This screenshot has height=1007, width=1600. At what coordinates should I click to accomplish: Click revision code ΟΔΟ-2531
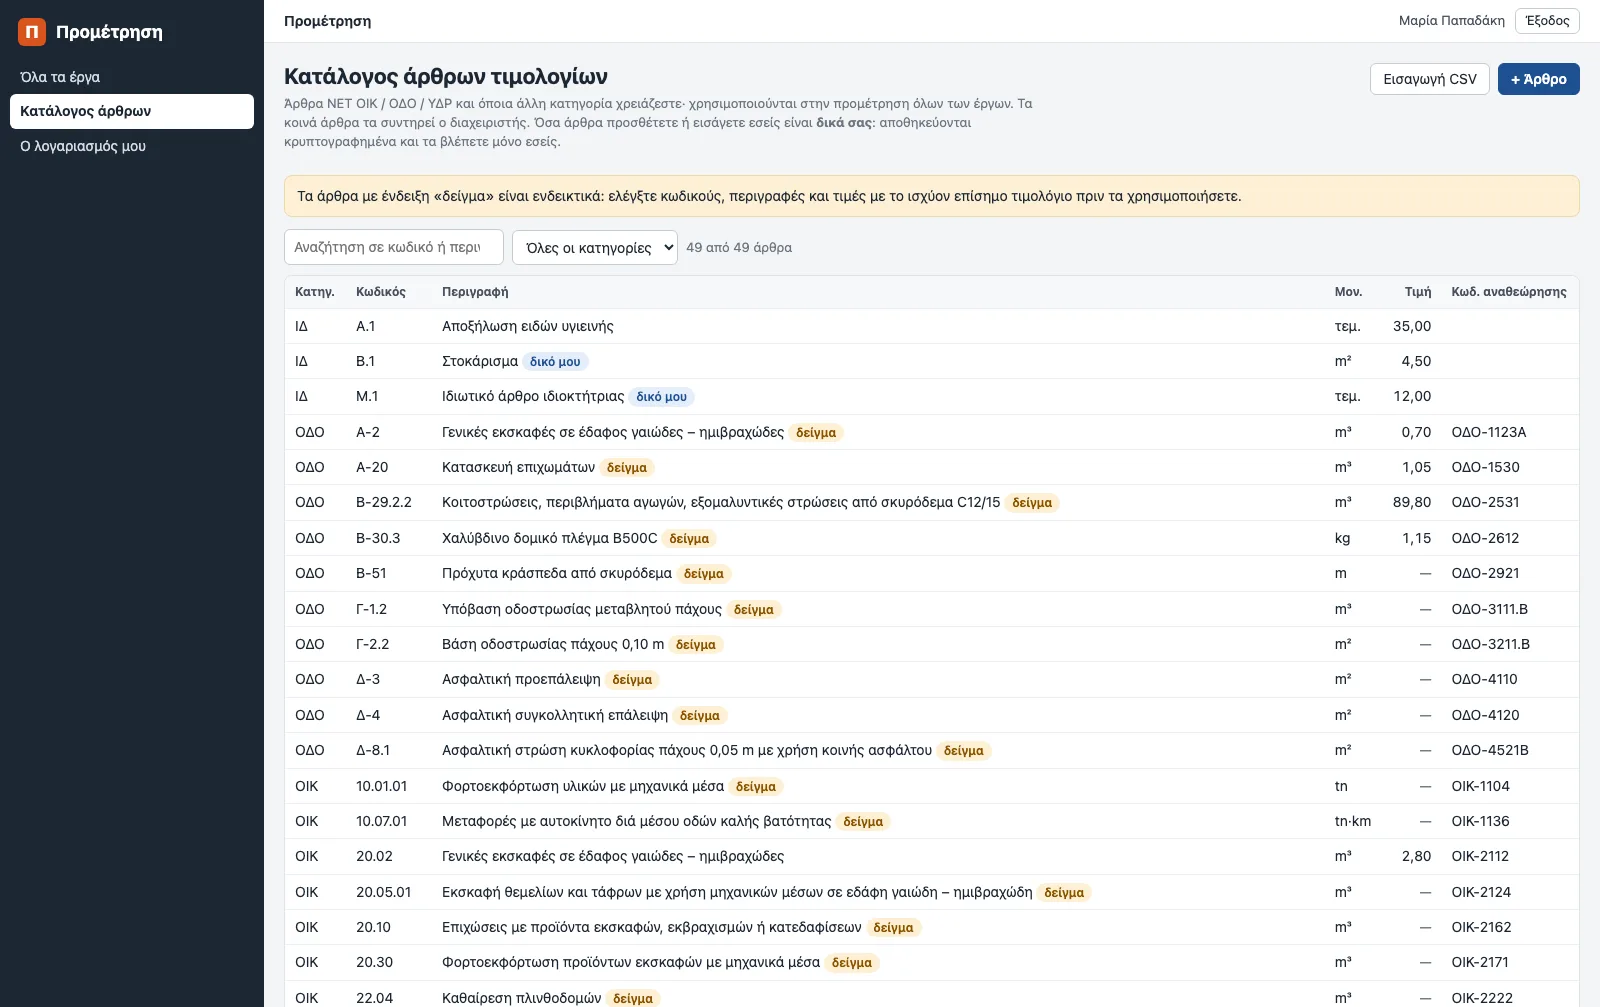tap(1485, 502)
